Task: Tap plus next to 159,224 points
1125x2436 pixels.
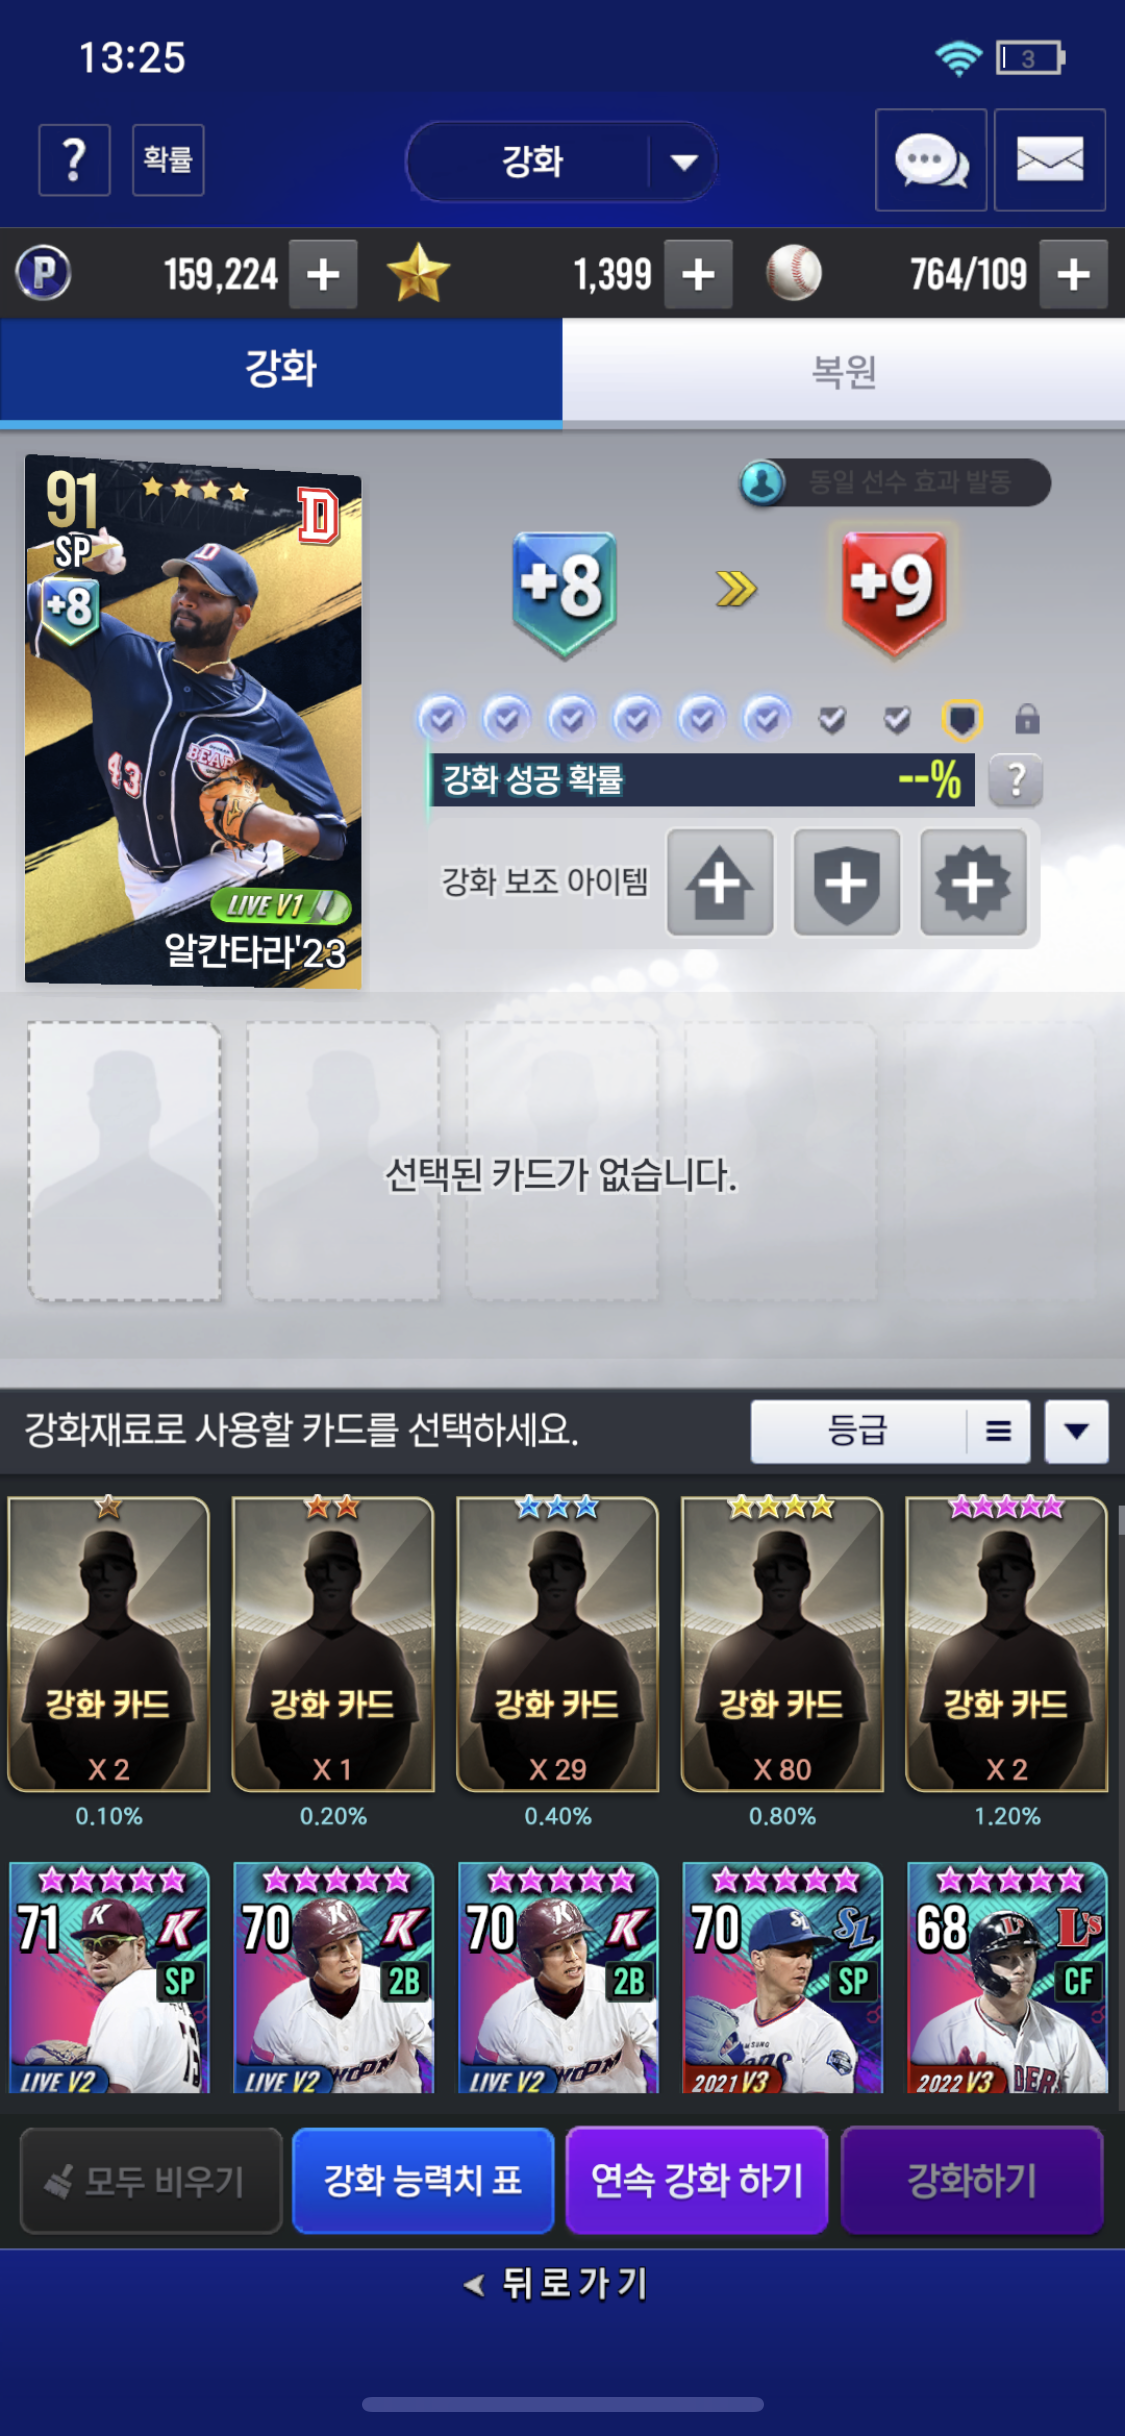Action: [x=324, y=274]
